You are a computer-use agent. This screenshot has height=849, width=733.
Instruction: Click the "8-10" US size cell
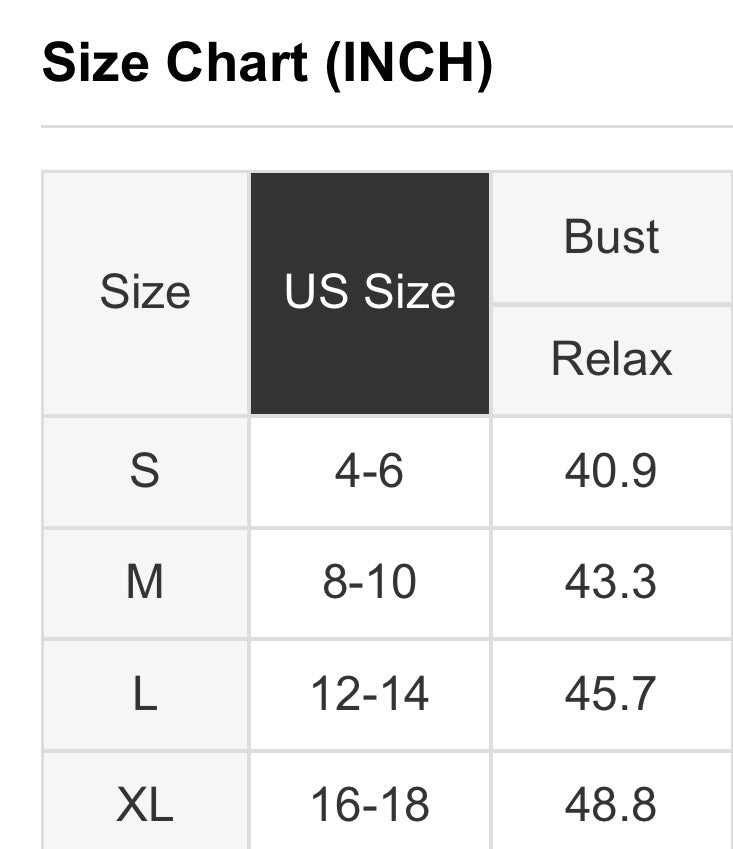click(x=370, y=582)
